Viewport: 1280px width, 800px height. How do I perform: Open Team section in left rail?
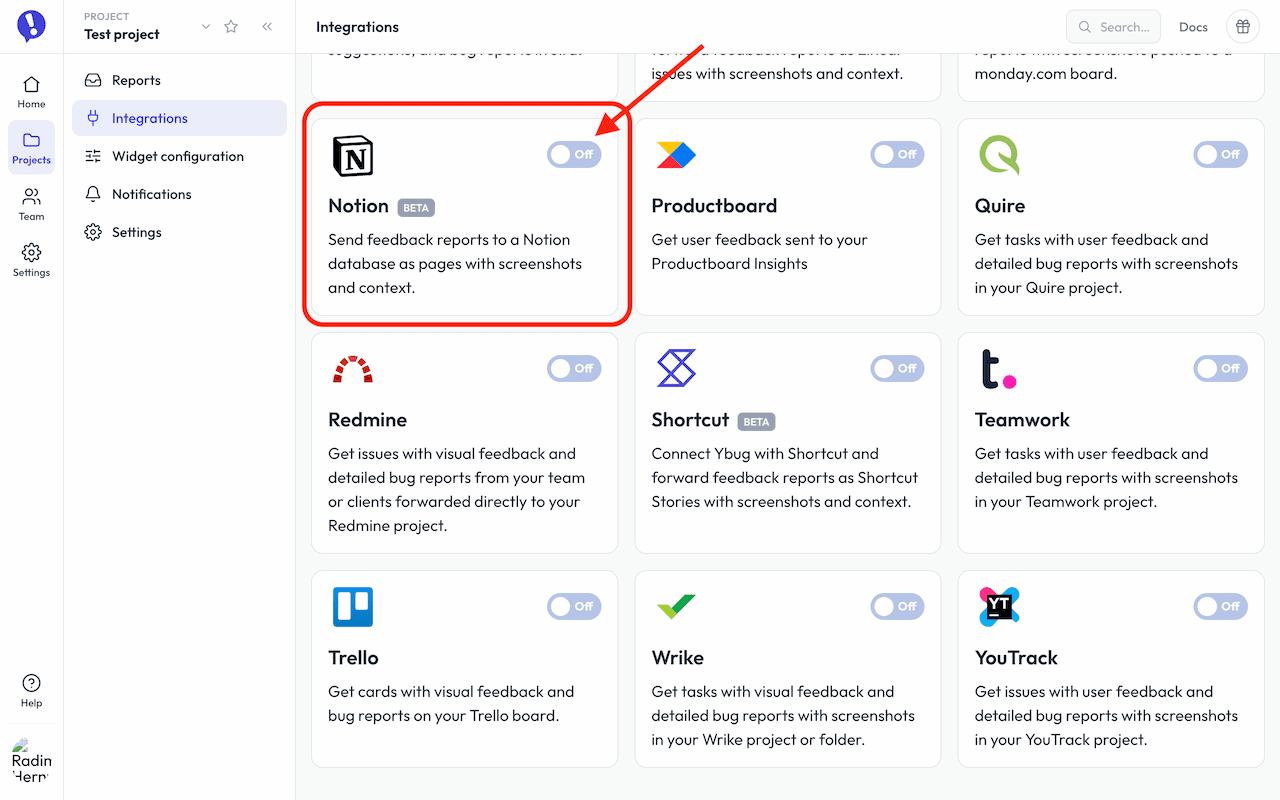click(31, 204)
